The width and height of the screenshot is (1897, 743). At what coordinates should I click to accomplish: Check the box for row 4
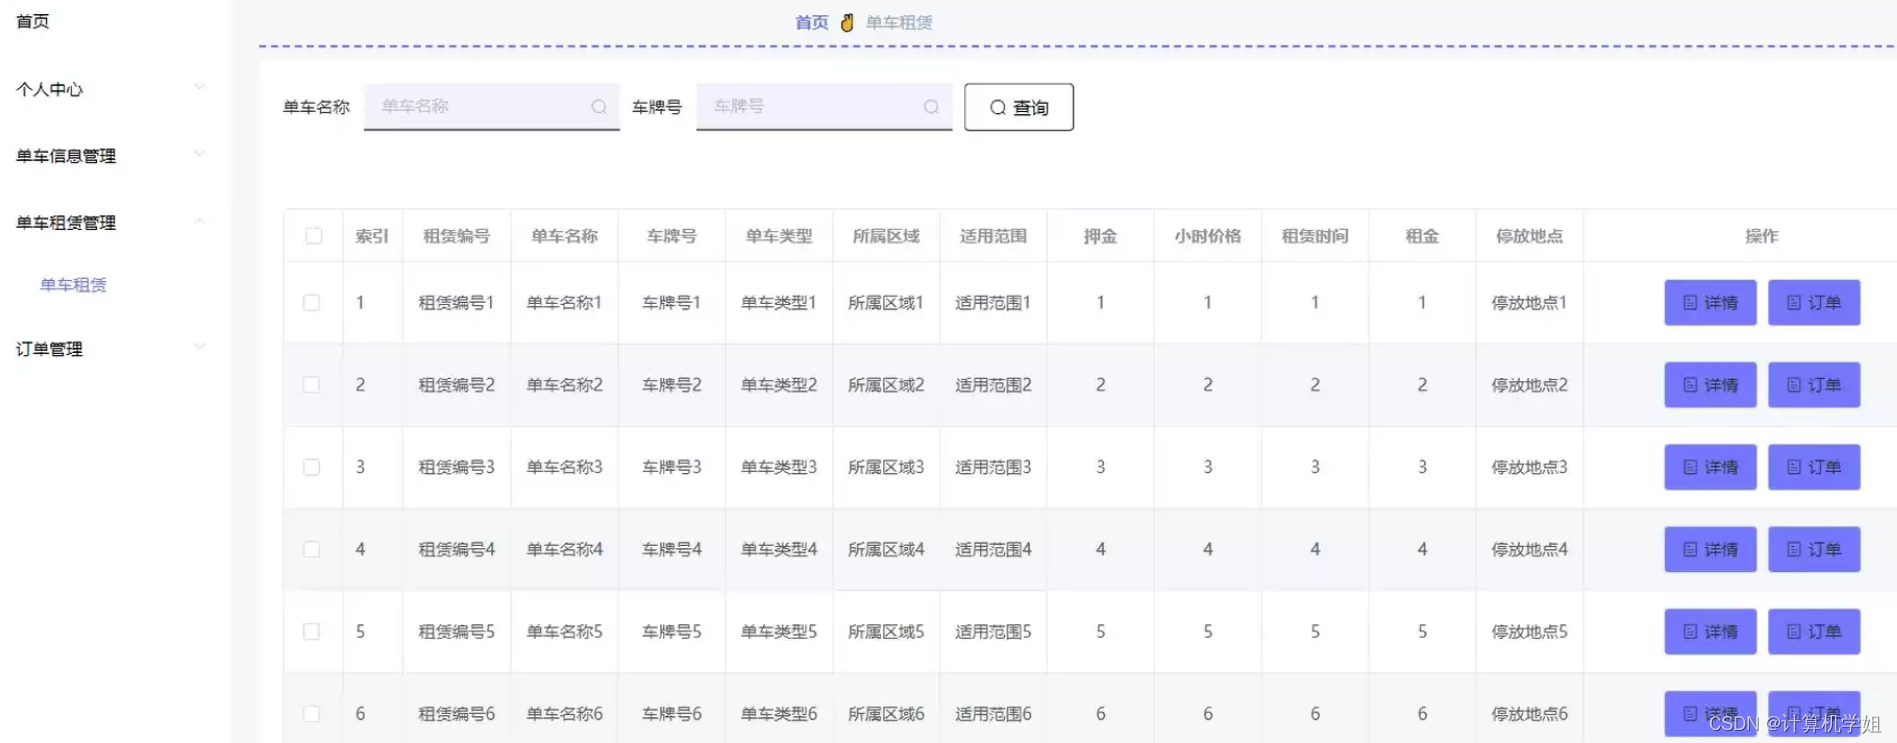312,549
